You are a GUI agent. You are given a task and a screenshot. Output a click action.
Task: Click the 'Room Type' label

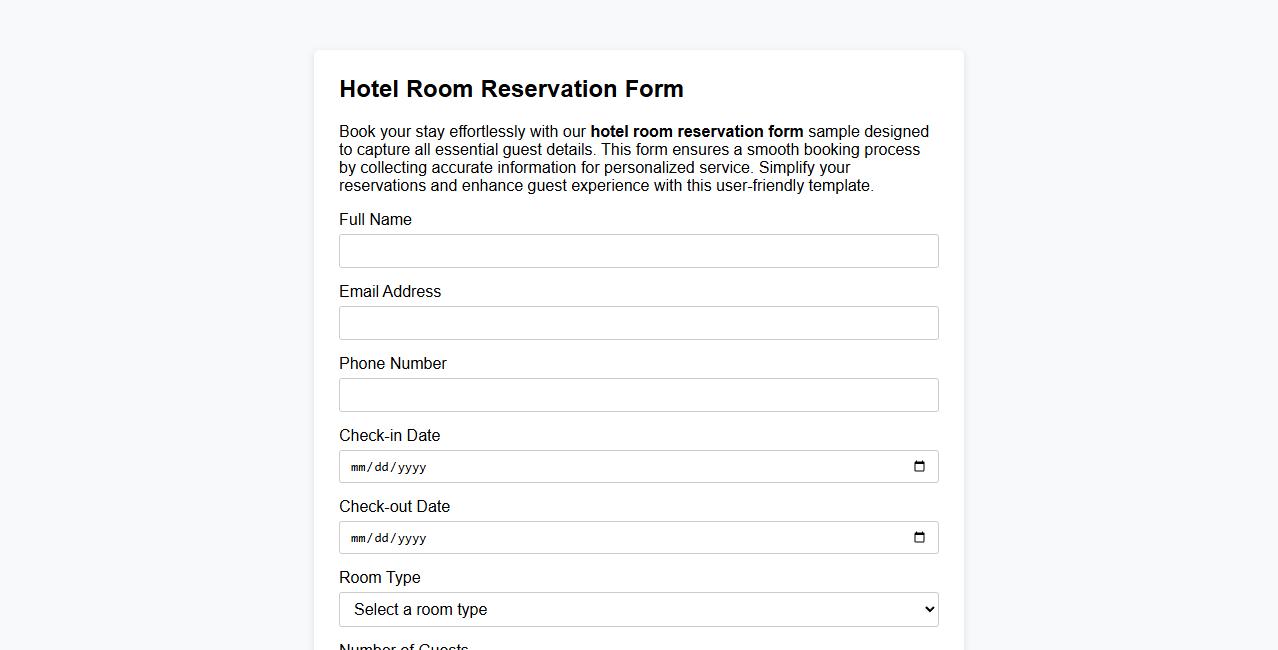point(379,577)
